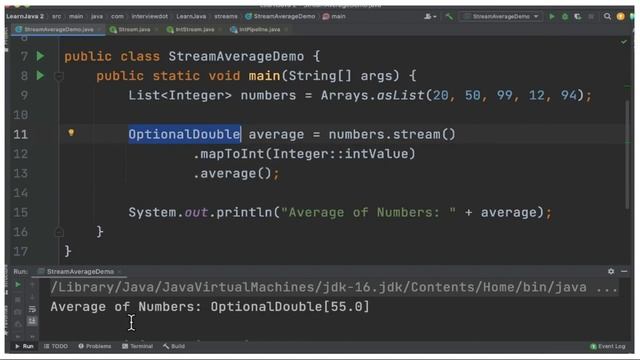640x360 pixels.
Task: Click the green inspection checkmark in editor corner
Action: coord(624,42)
